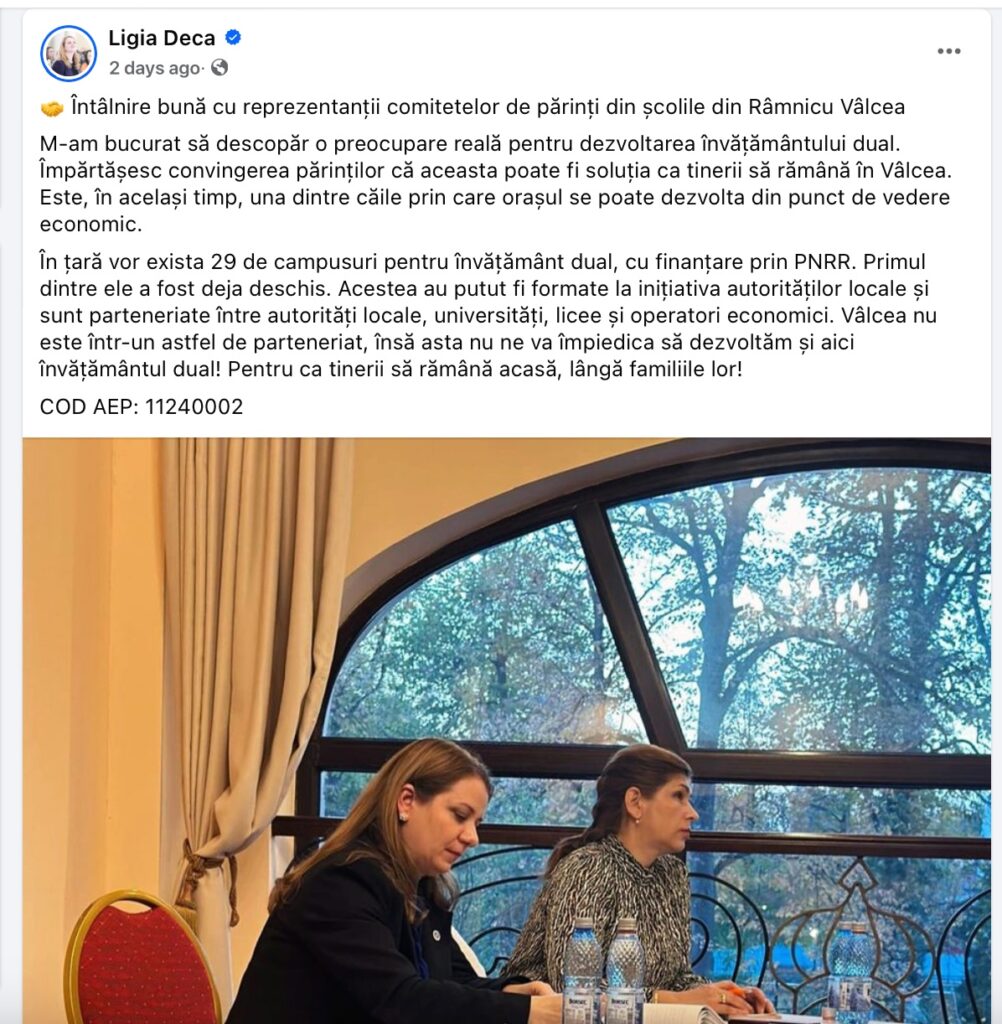The height and width of the screenshot is (1024, 1002).
Task: Click the word "PNRR" in the post
Action: (x=822, y=262)
